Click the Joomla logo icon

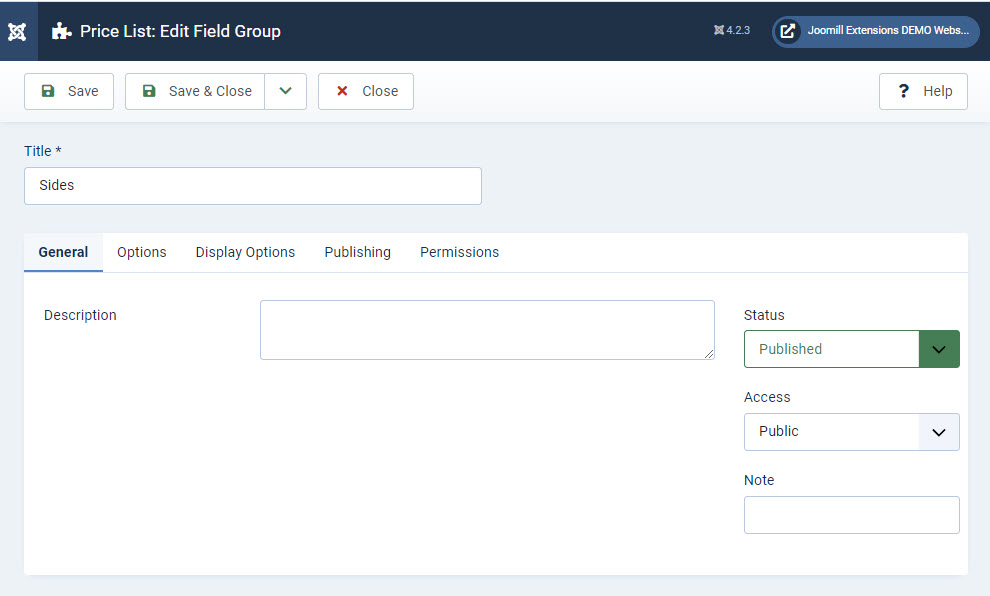[x=17, y=31]
